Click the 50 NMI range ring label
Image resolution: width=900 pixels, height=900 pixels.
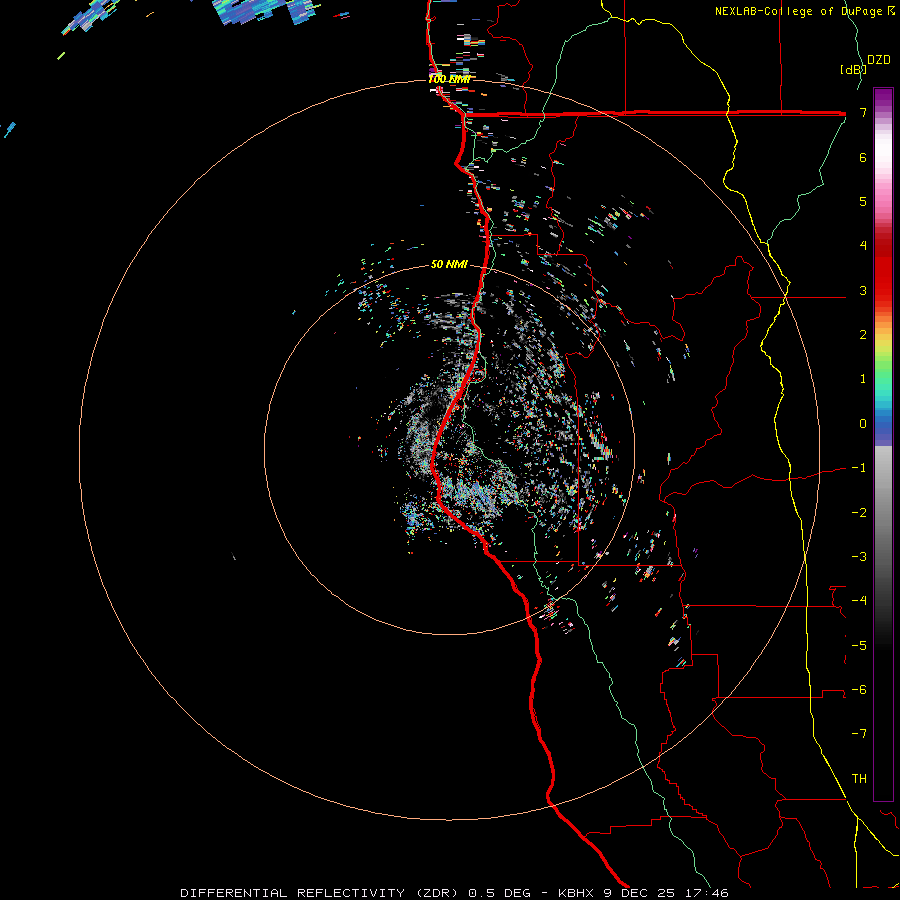(x=449, y=265)
